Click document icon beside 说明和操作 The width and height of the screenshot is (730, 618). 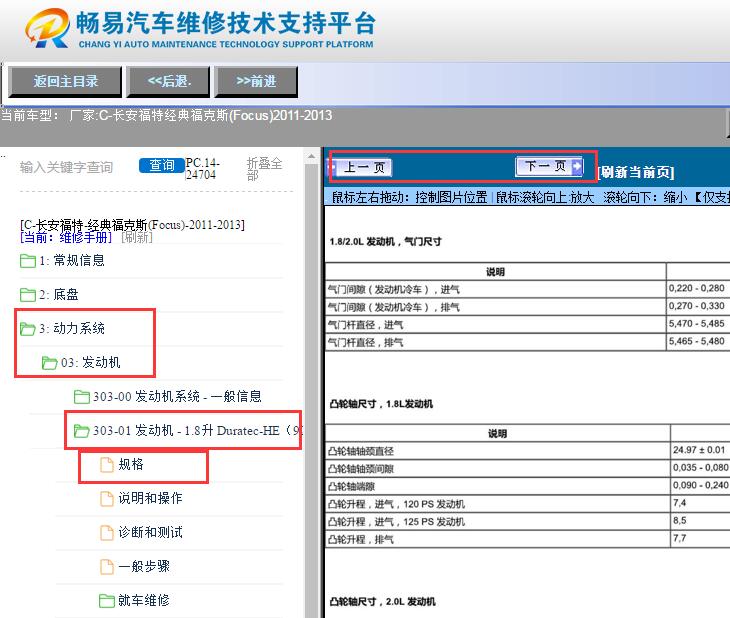[x=107, y=498]
